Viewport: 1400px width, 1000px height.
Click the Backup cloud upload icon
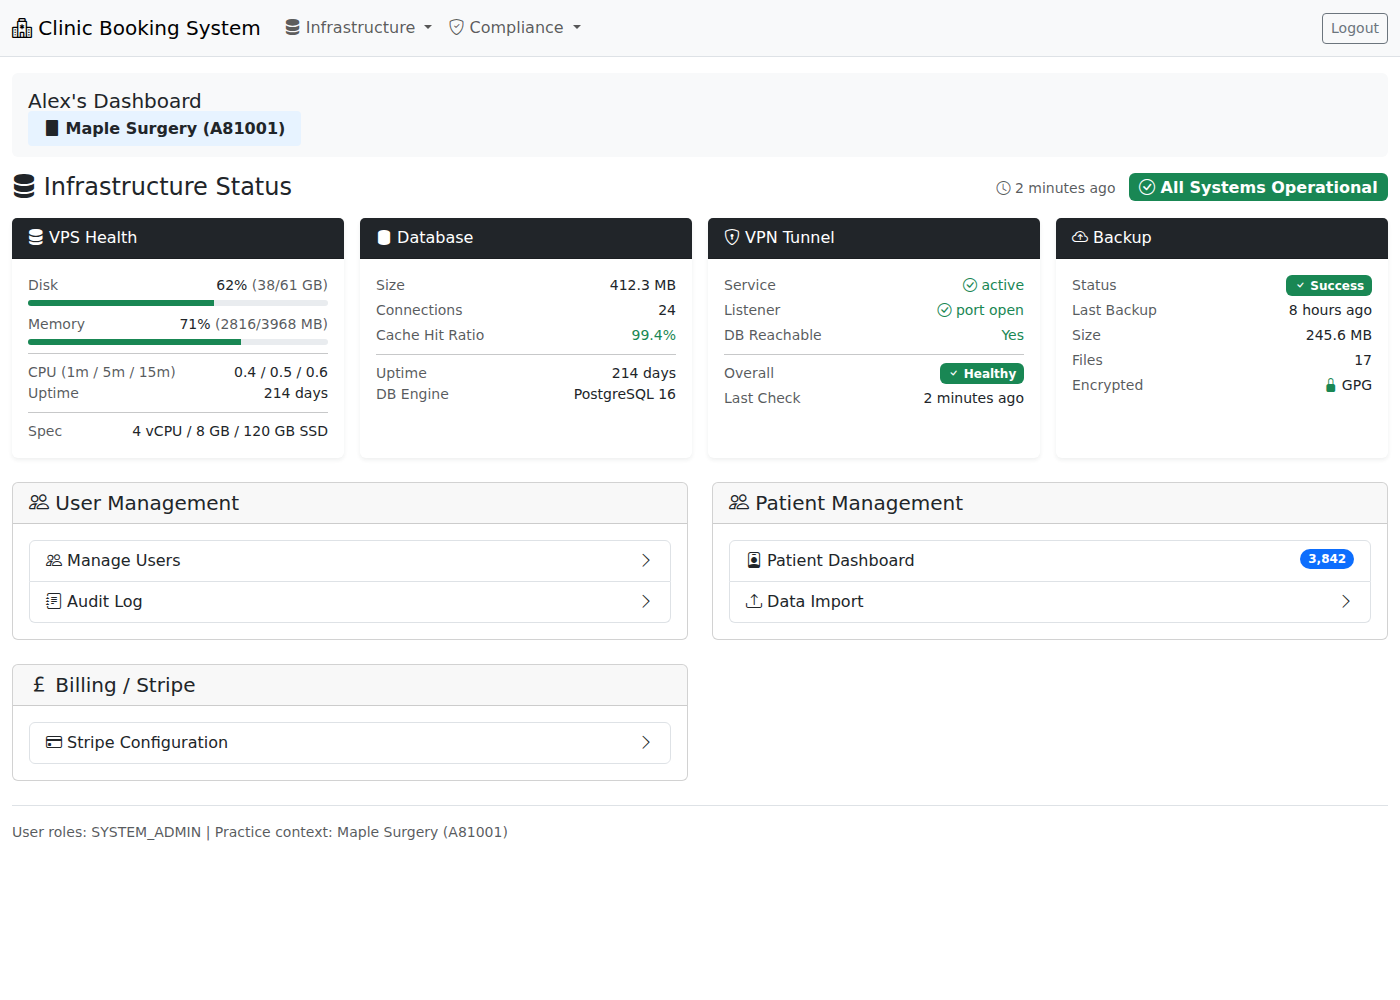click(1080, 237)
